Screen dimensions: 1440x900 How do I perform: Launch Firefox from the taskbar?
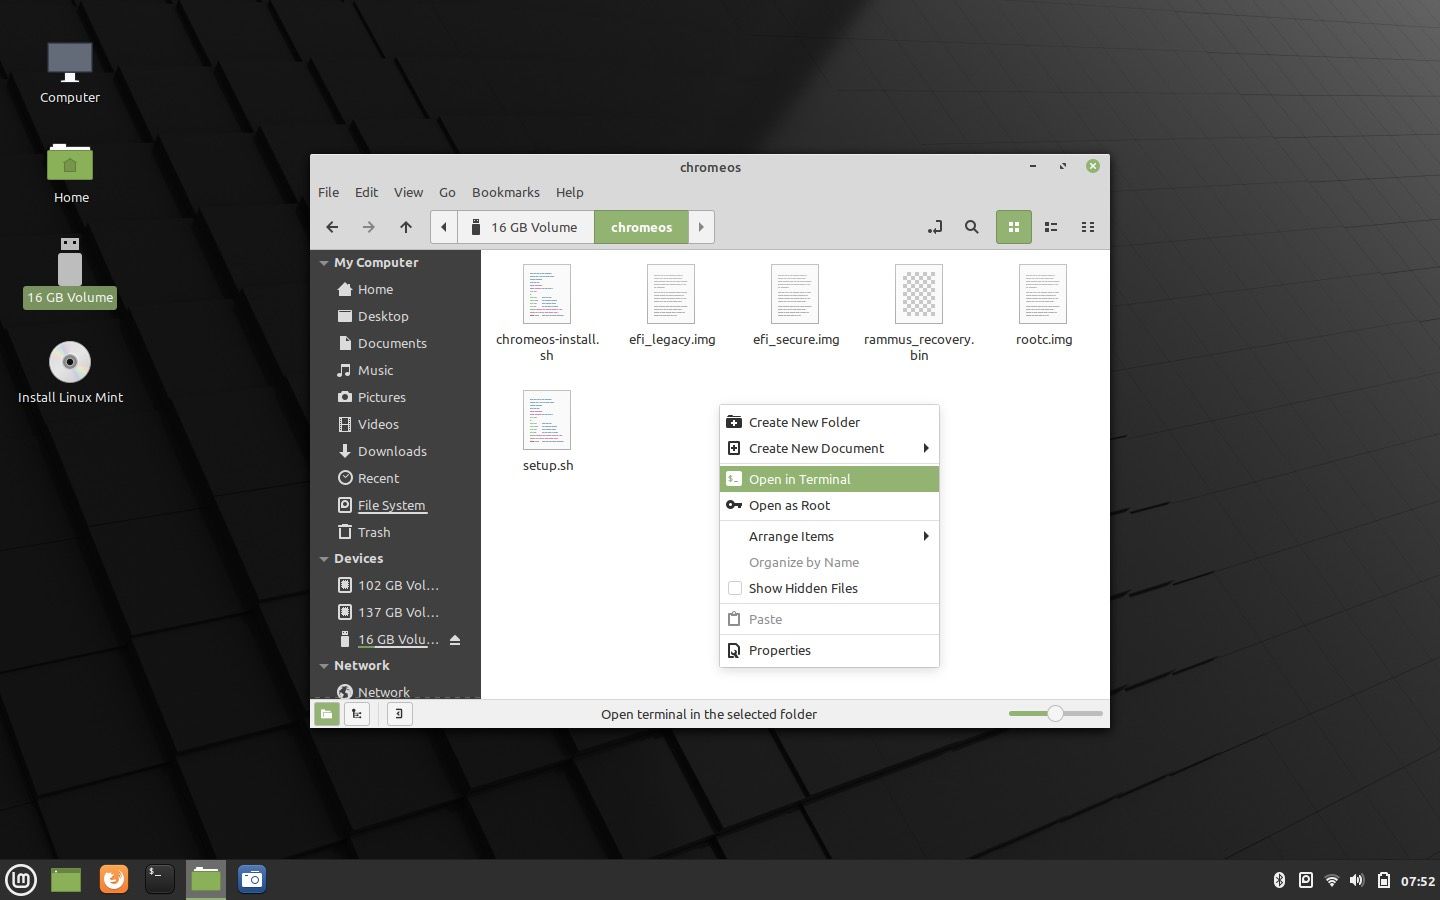(x=114, y=879)
